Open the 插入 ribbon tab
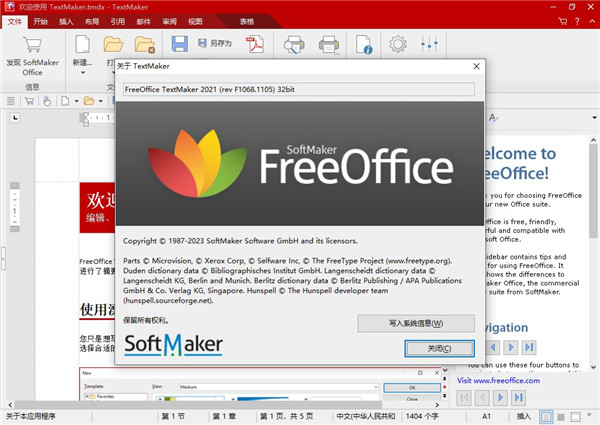 [x=66, y=20]
